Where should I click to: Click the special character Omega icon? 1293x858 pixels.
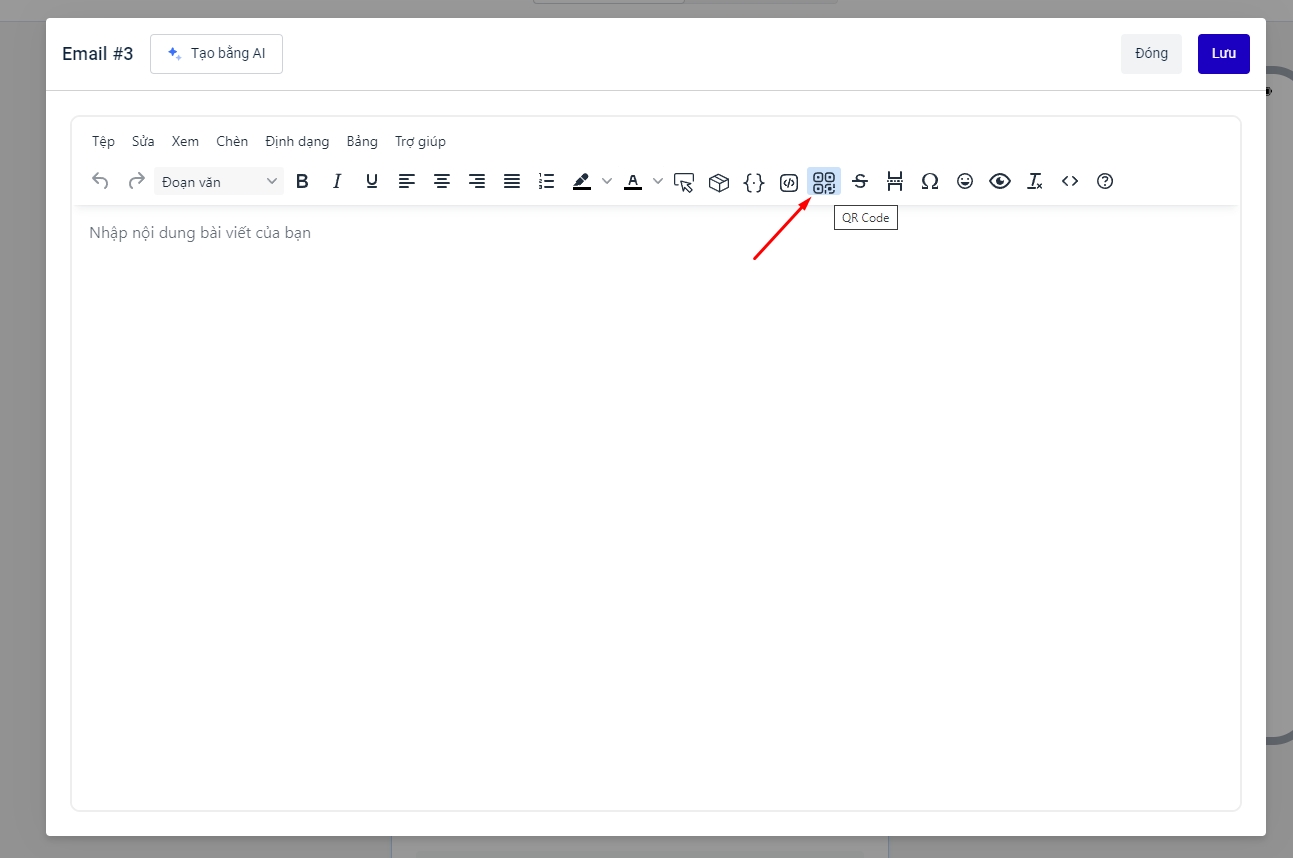[930, 181]
